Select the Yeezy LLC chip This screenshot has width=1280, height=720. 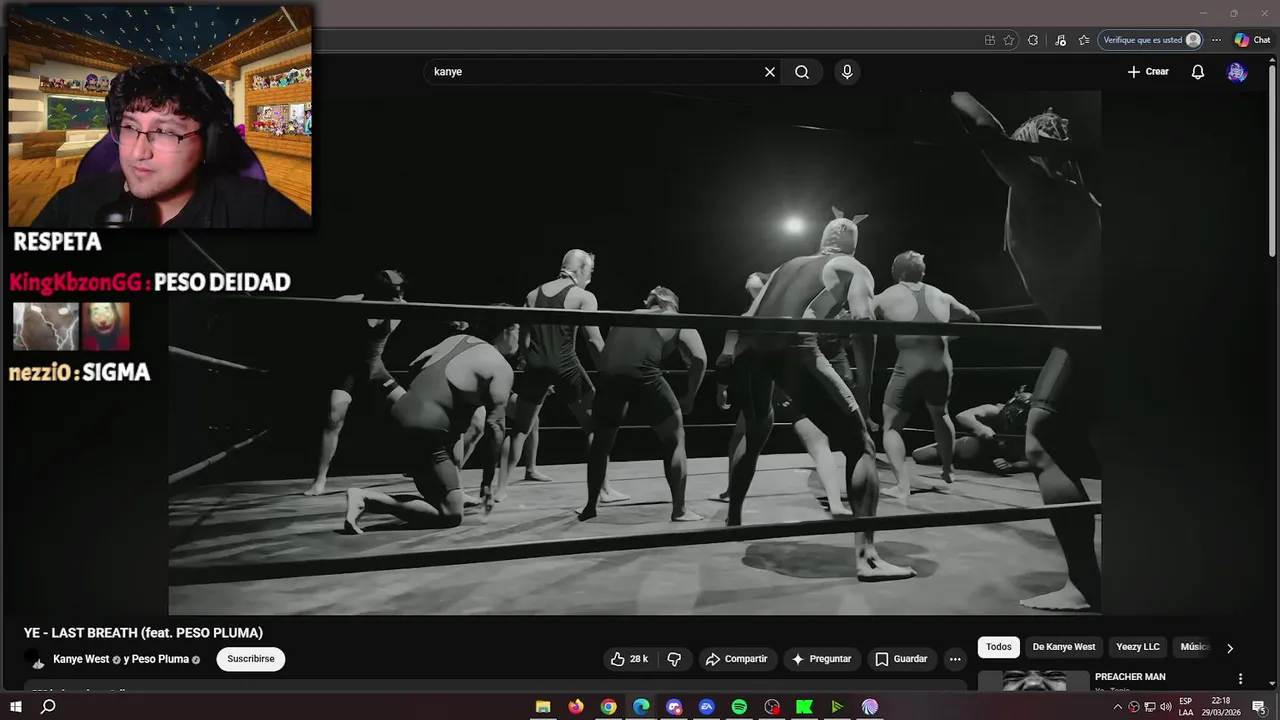(x=1138, y=647)
